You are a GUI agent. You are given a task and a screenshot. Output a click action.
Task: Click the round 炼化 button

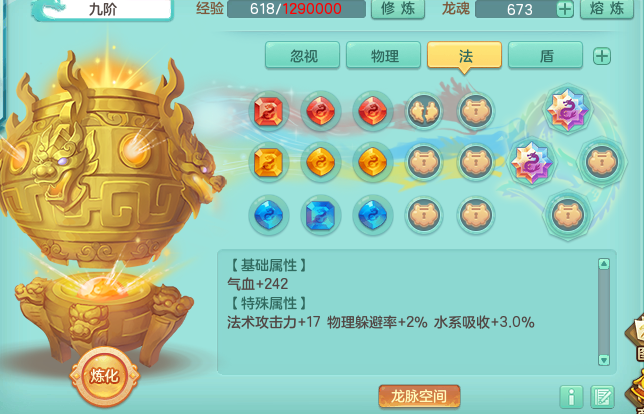[105, 377]
